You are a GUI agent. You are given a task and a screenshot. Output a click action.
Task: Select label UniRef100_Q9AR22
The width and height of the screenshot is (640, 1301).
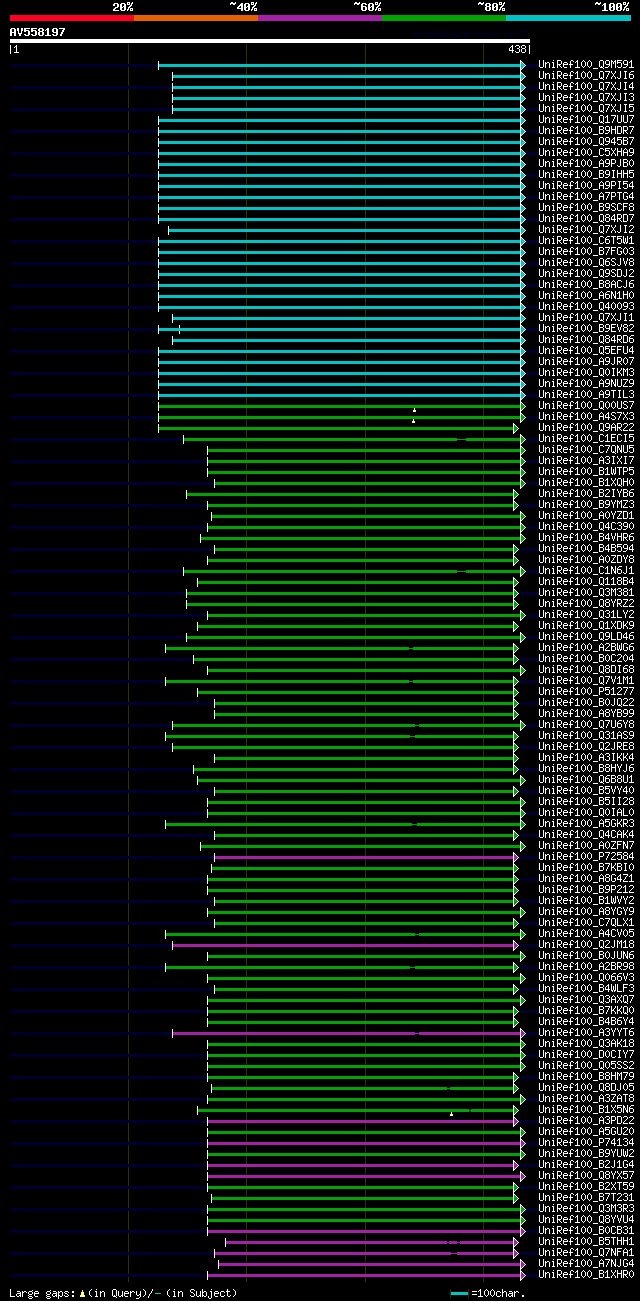click(x=586, y=428)
